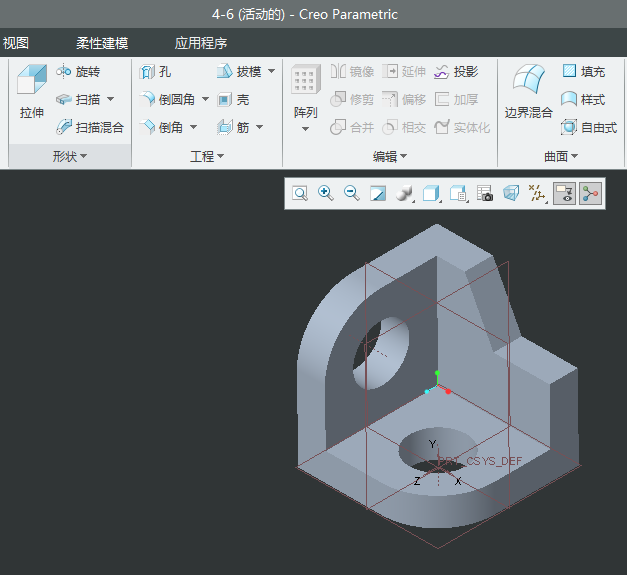Click the 偏移 (Offset) tool

(404, 99)
